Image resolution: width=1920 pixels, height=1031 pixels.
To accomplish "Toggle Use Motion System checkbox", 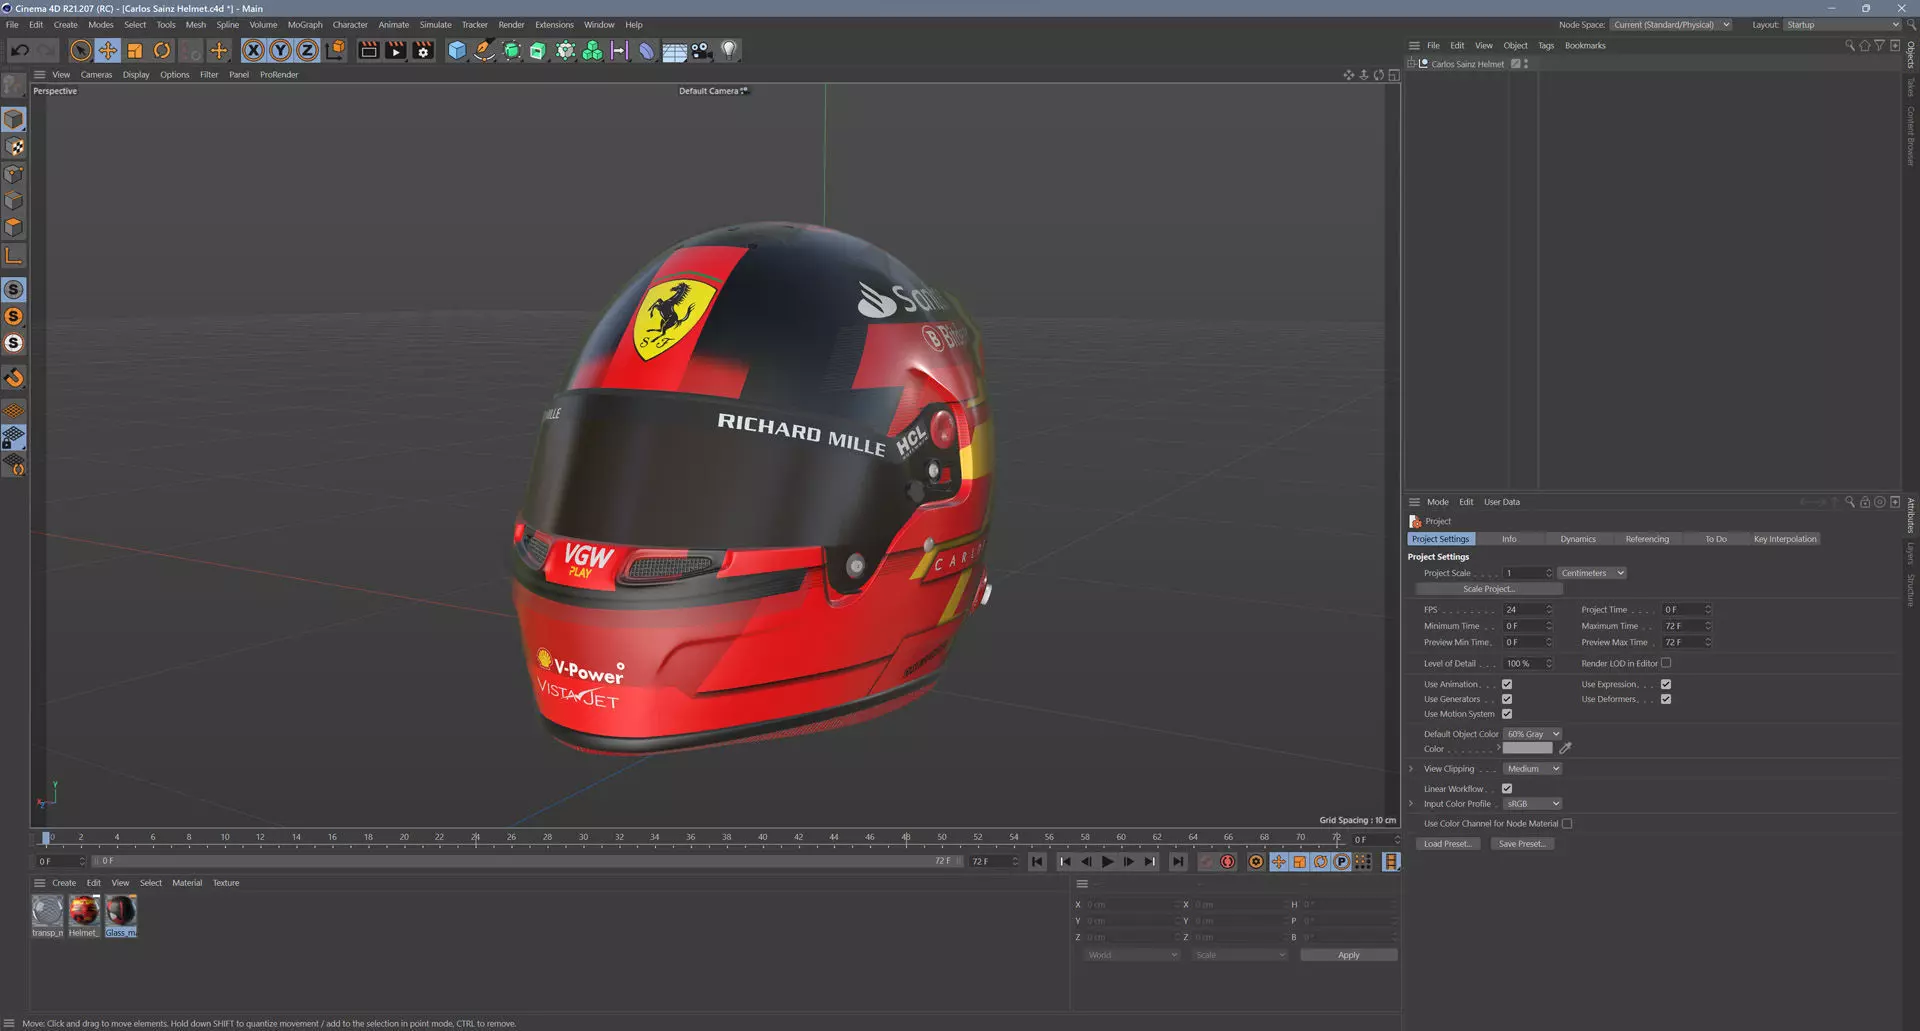I will click(x=1507, y=714).
